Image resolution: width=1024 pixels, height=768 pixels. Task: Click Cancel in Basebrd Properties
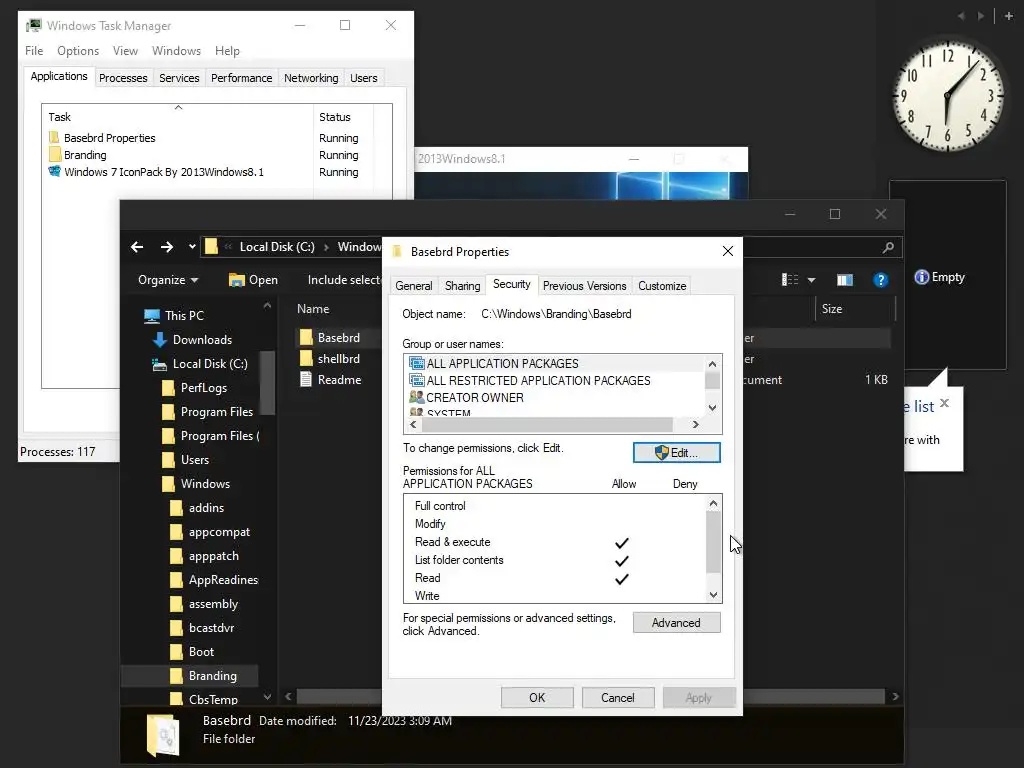coord(617,697)
